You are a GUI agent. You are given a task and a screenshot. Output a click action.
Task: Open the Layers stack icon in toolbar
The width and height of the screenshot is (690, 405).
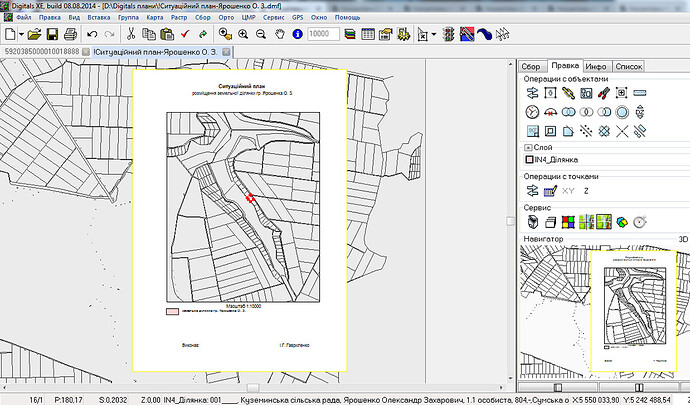click(x=350, y=34)
